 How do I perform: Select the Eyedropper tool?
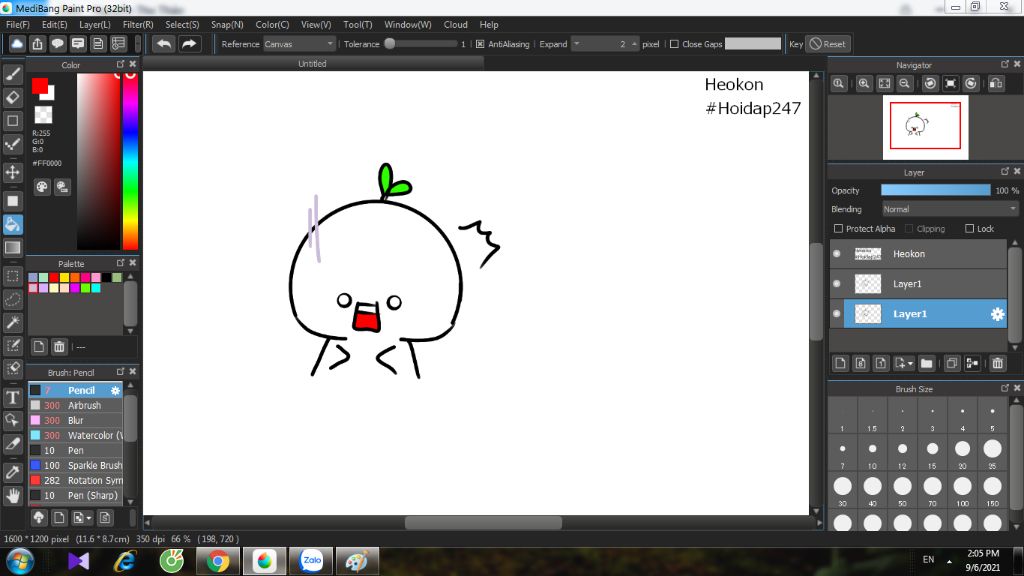(12, 472)
